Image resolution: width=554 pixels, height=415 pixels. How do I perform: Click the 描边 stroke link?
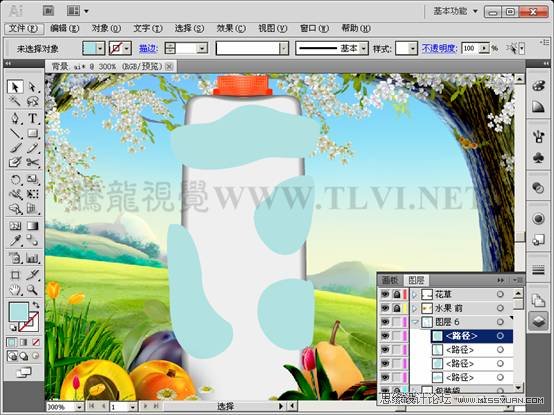tap(148, 48)
